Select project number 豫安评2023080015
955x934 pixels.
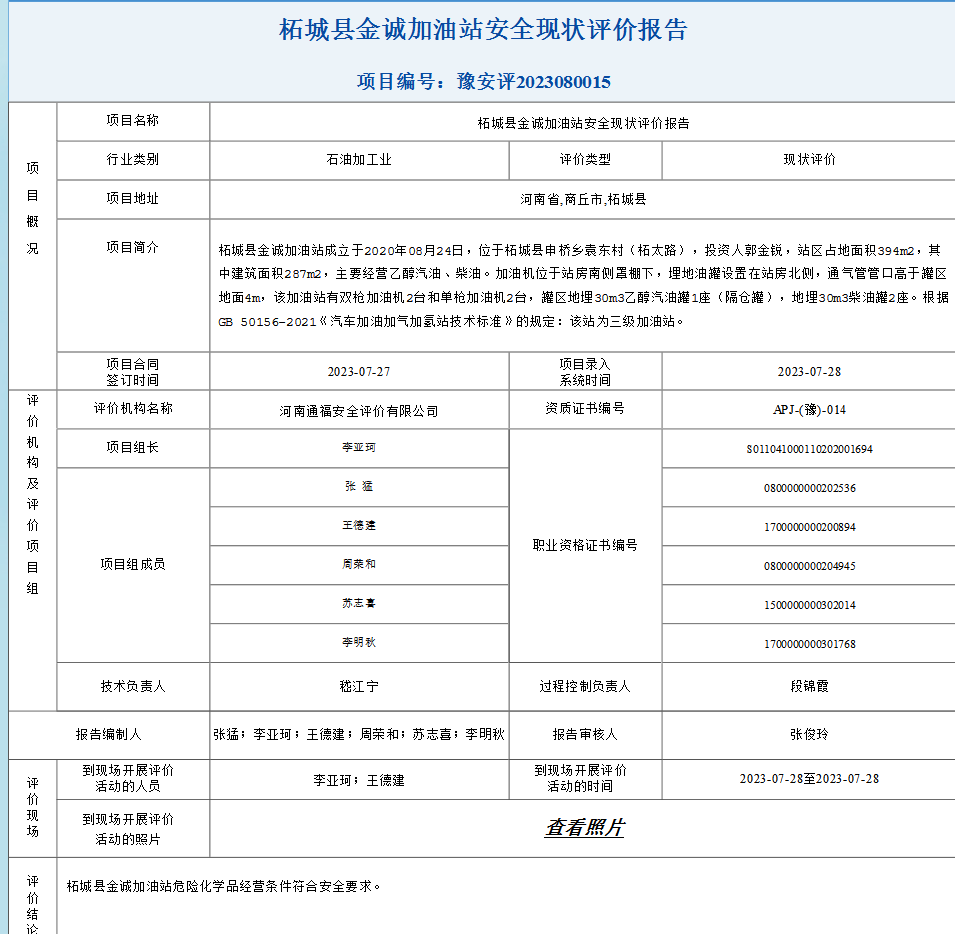(x=534, y=82)
